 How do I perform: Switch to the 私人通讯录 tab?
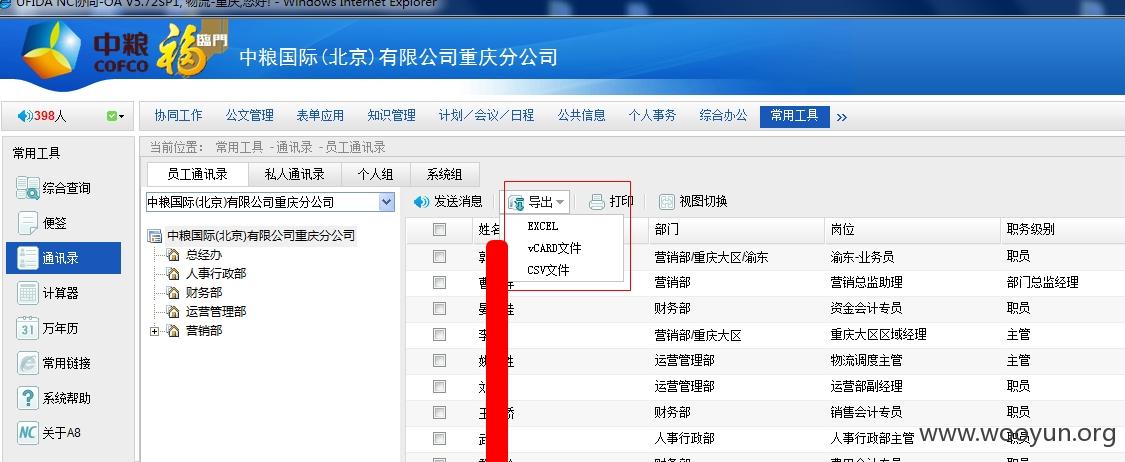[294, 174]
